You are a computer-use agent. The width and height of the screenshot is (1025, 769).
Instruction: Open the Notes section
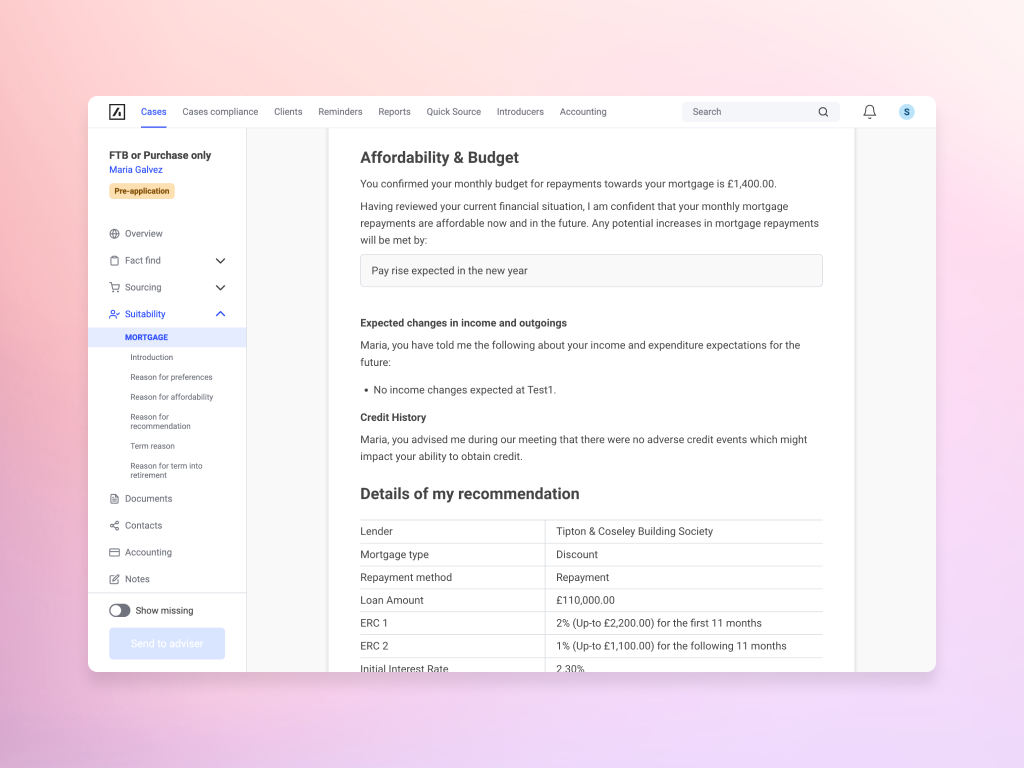coord(137,580)
